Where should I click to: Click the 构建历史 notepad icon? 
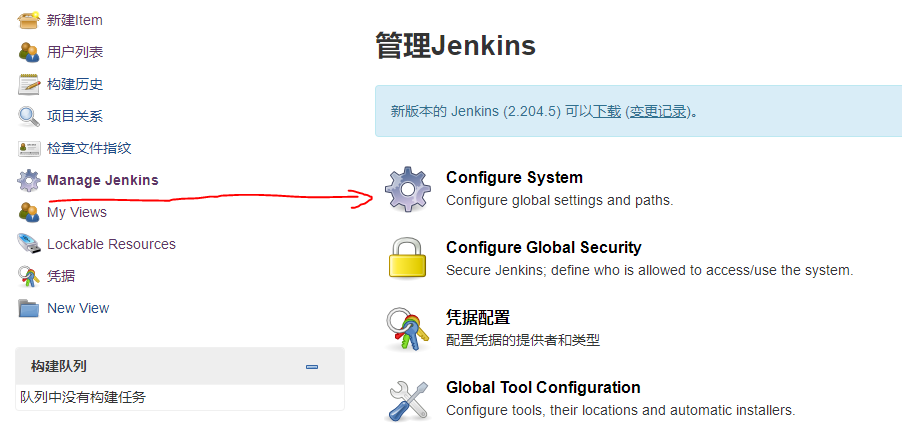click(29, 85)
